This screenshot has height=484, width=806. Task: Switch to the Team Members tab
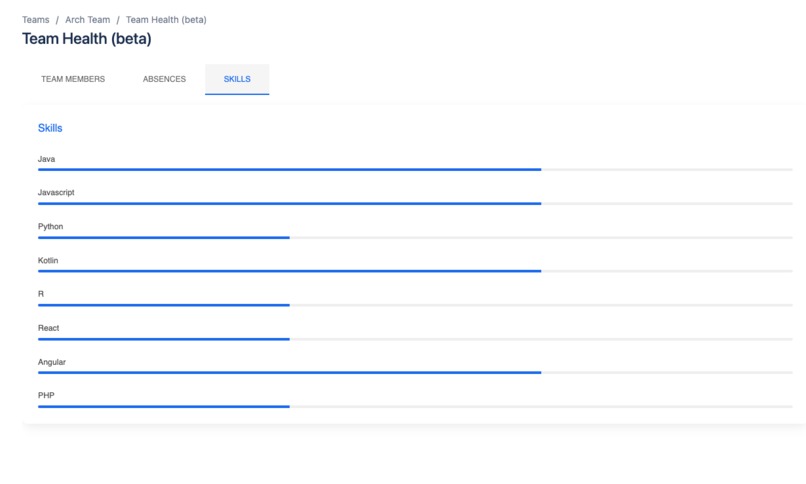click(73, 79)
